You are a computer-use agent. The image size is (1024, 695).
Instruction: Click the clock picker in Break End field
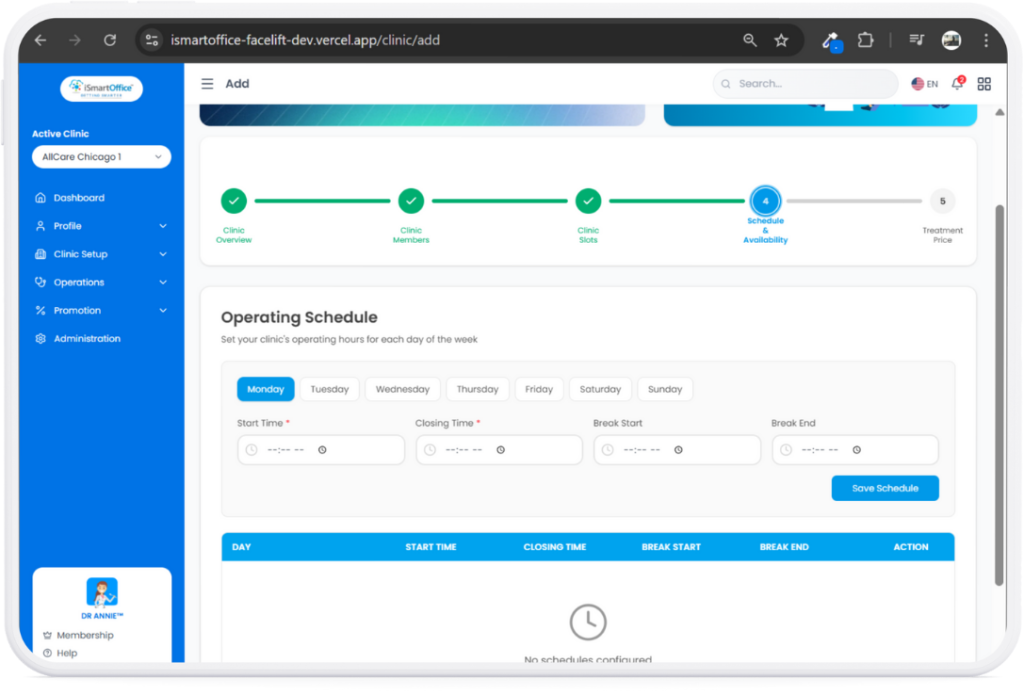(x=857, y=450)
